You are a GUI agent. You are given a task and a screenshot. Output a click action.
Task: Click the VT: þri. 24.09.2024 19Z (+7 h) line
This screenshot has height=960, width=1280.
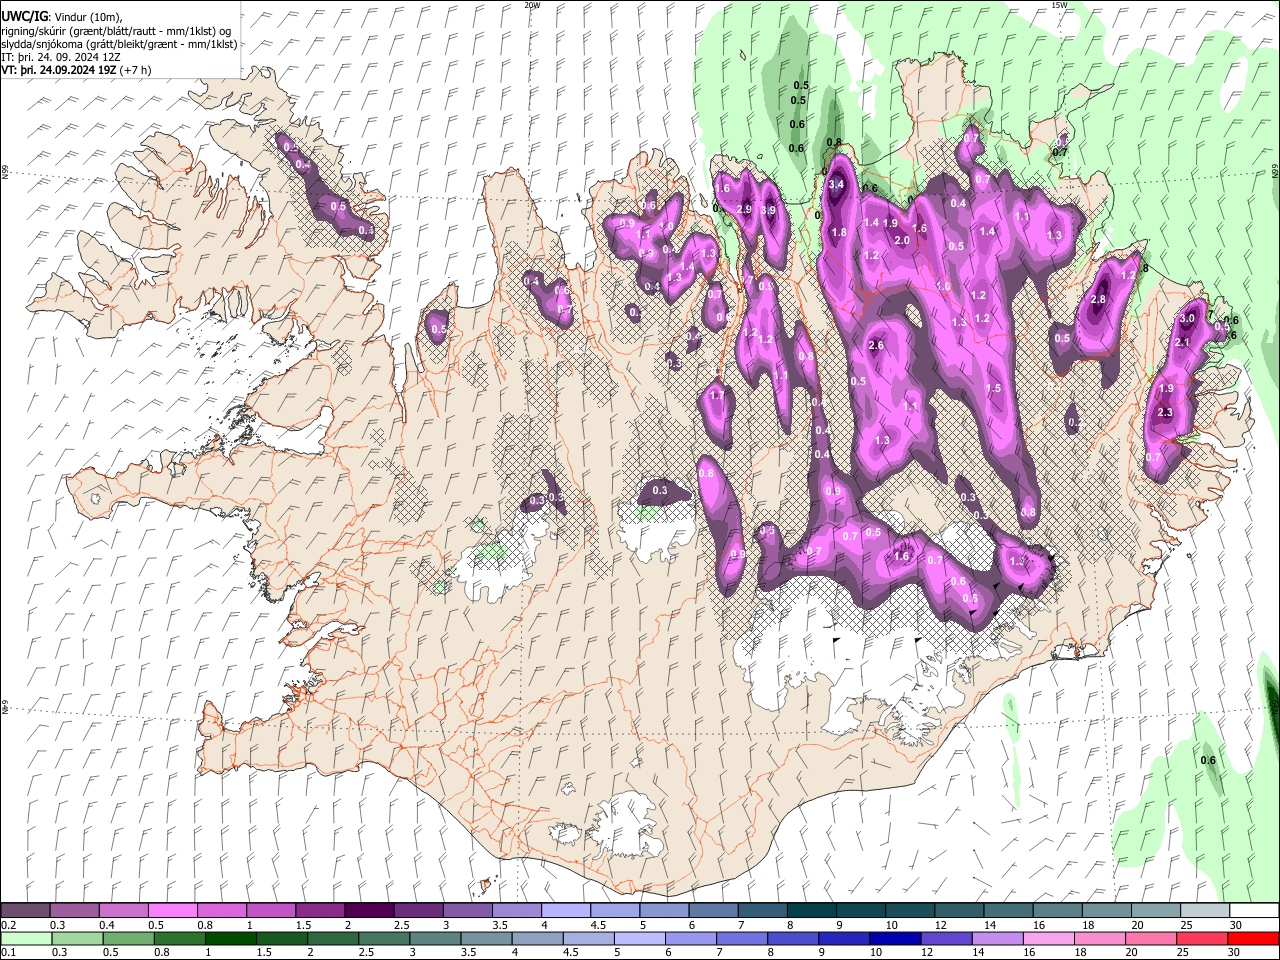[x=77, y=70]
